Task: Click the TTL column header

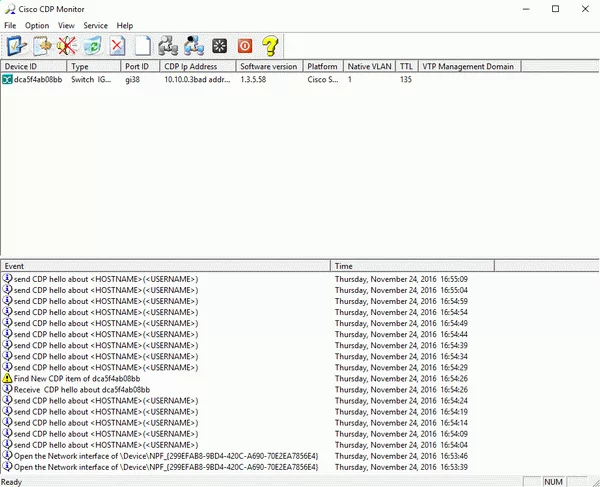Action: (407, 66)
